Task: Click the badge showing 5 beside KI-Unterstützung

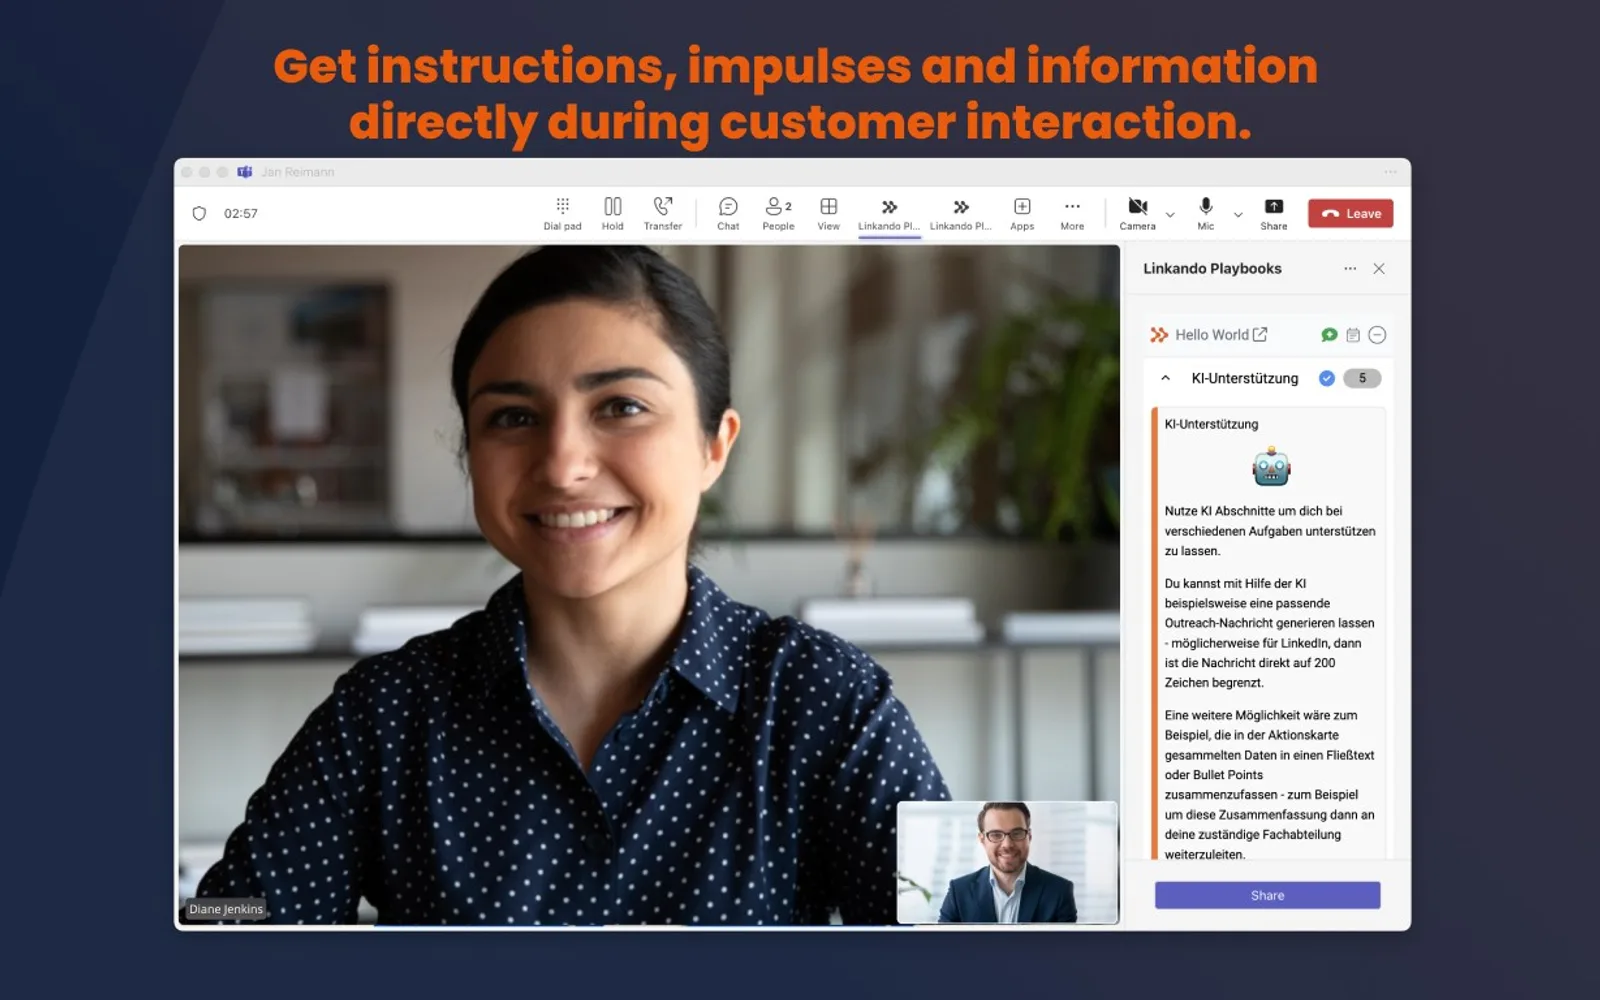Action: pyautogui.click(x=1362, y=378)
